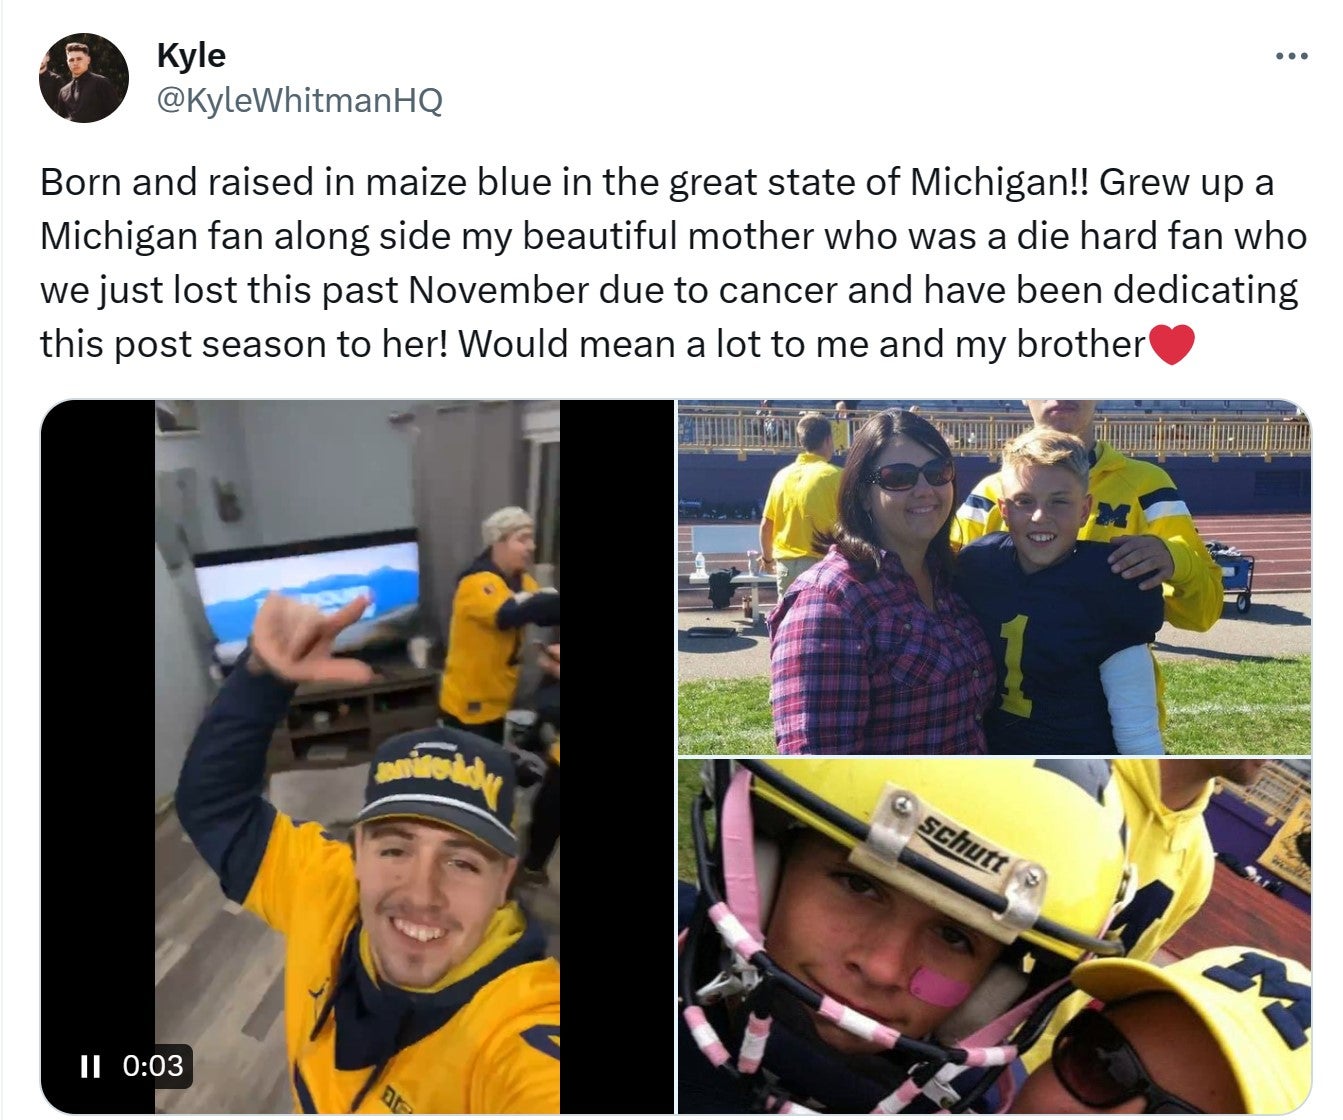This screenshot has height=1120, width=1343.
Task: Click the red heart emoji in the tweet
Action: click(1172, 345)
